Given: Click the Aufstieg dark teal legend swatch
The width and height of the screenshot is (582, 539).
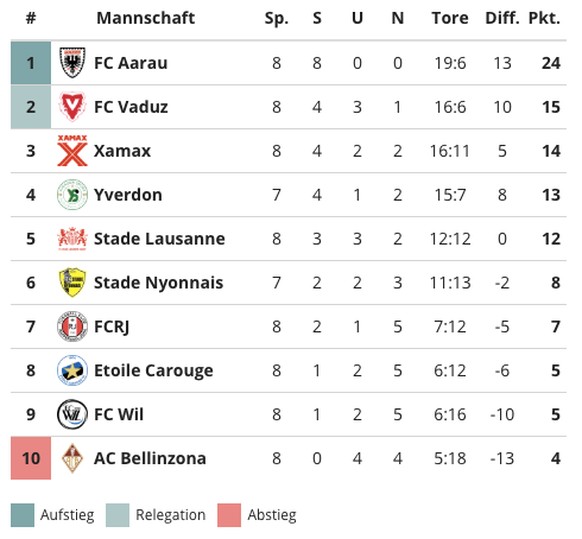Looking at the screenshot, I should (22, 515).
